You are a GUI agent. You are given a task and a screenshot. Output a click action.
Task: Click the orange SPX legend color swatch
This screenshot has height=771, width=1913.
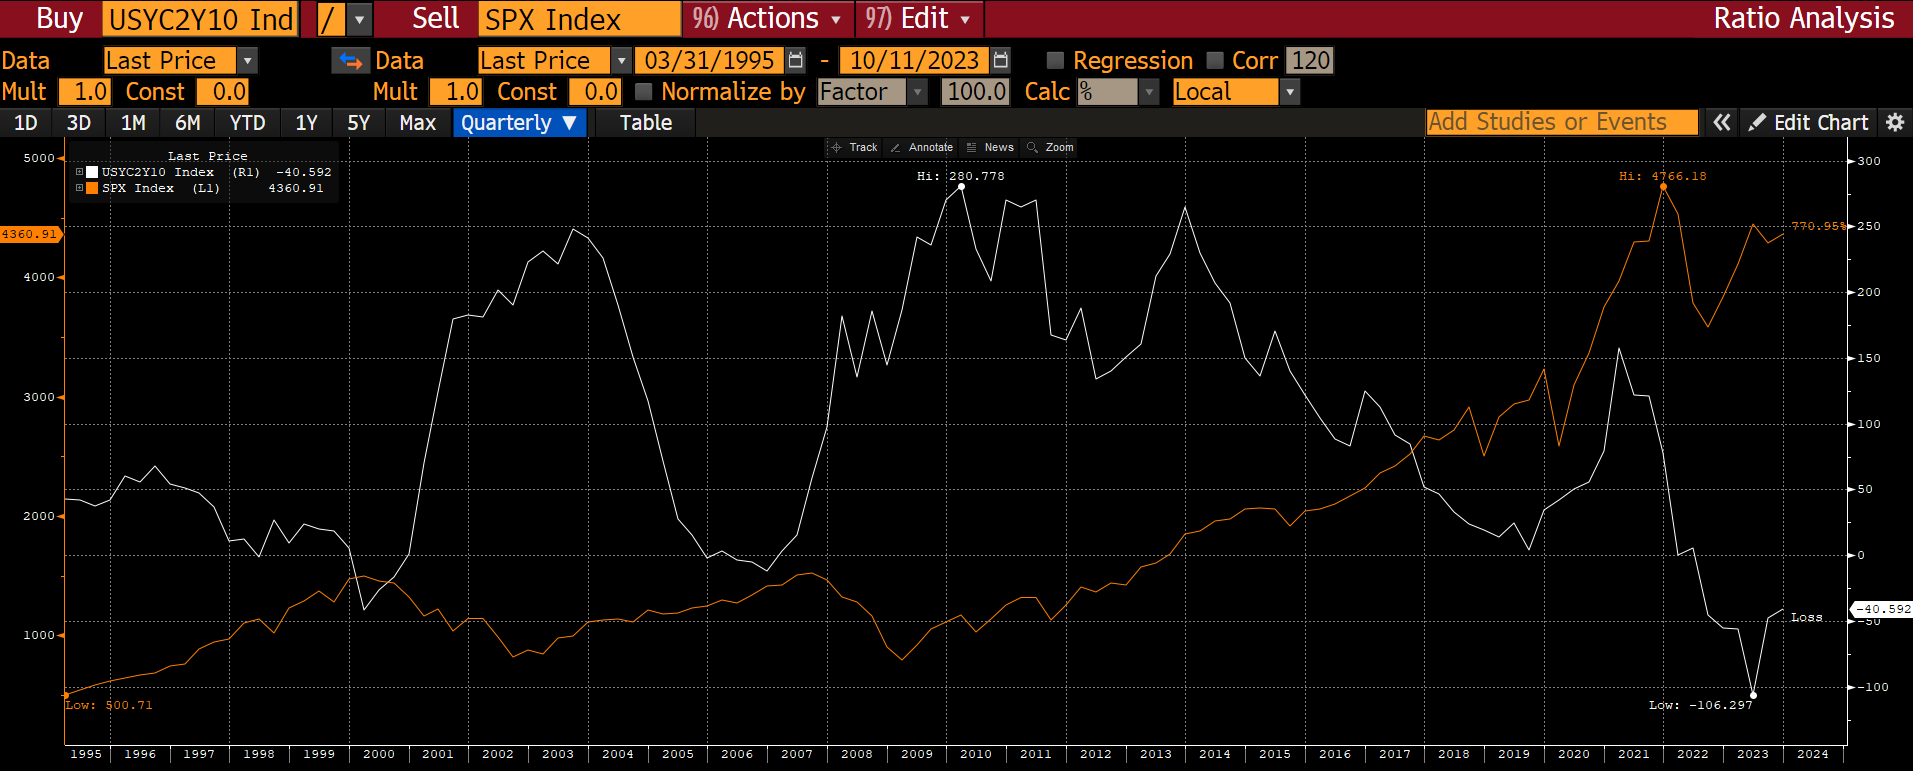pos(92,188)
